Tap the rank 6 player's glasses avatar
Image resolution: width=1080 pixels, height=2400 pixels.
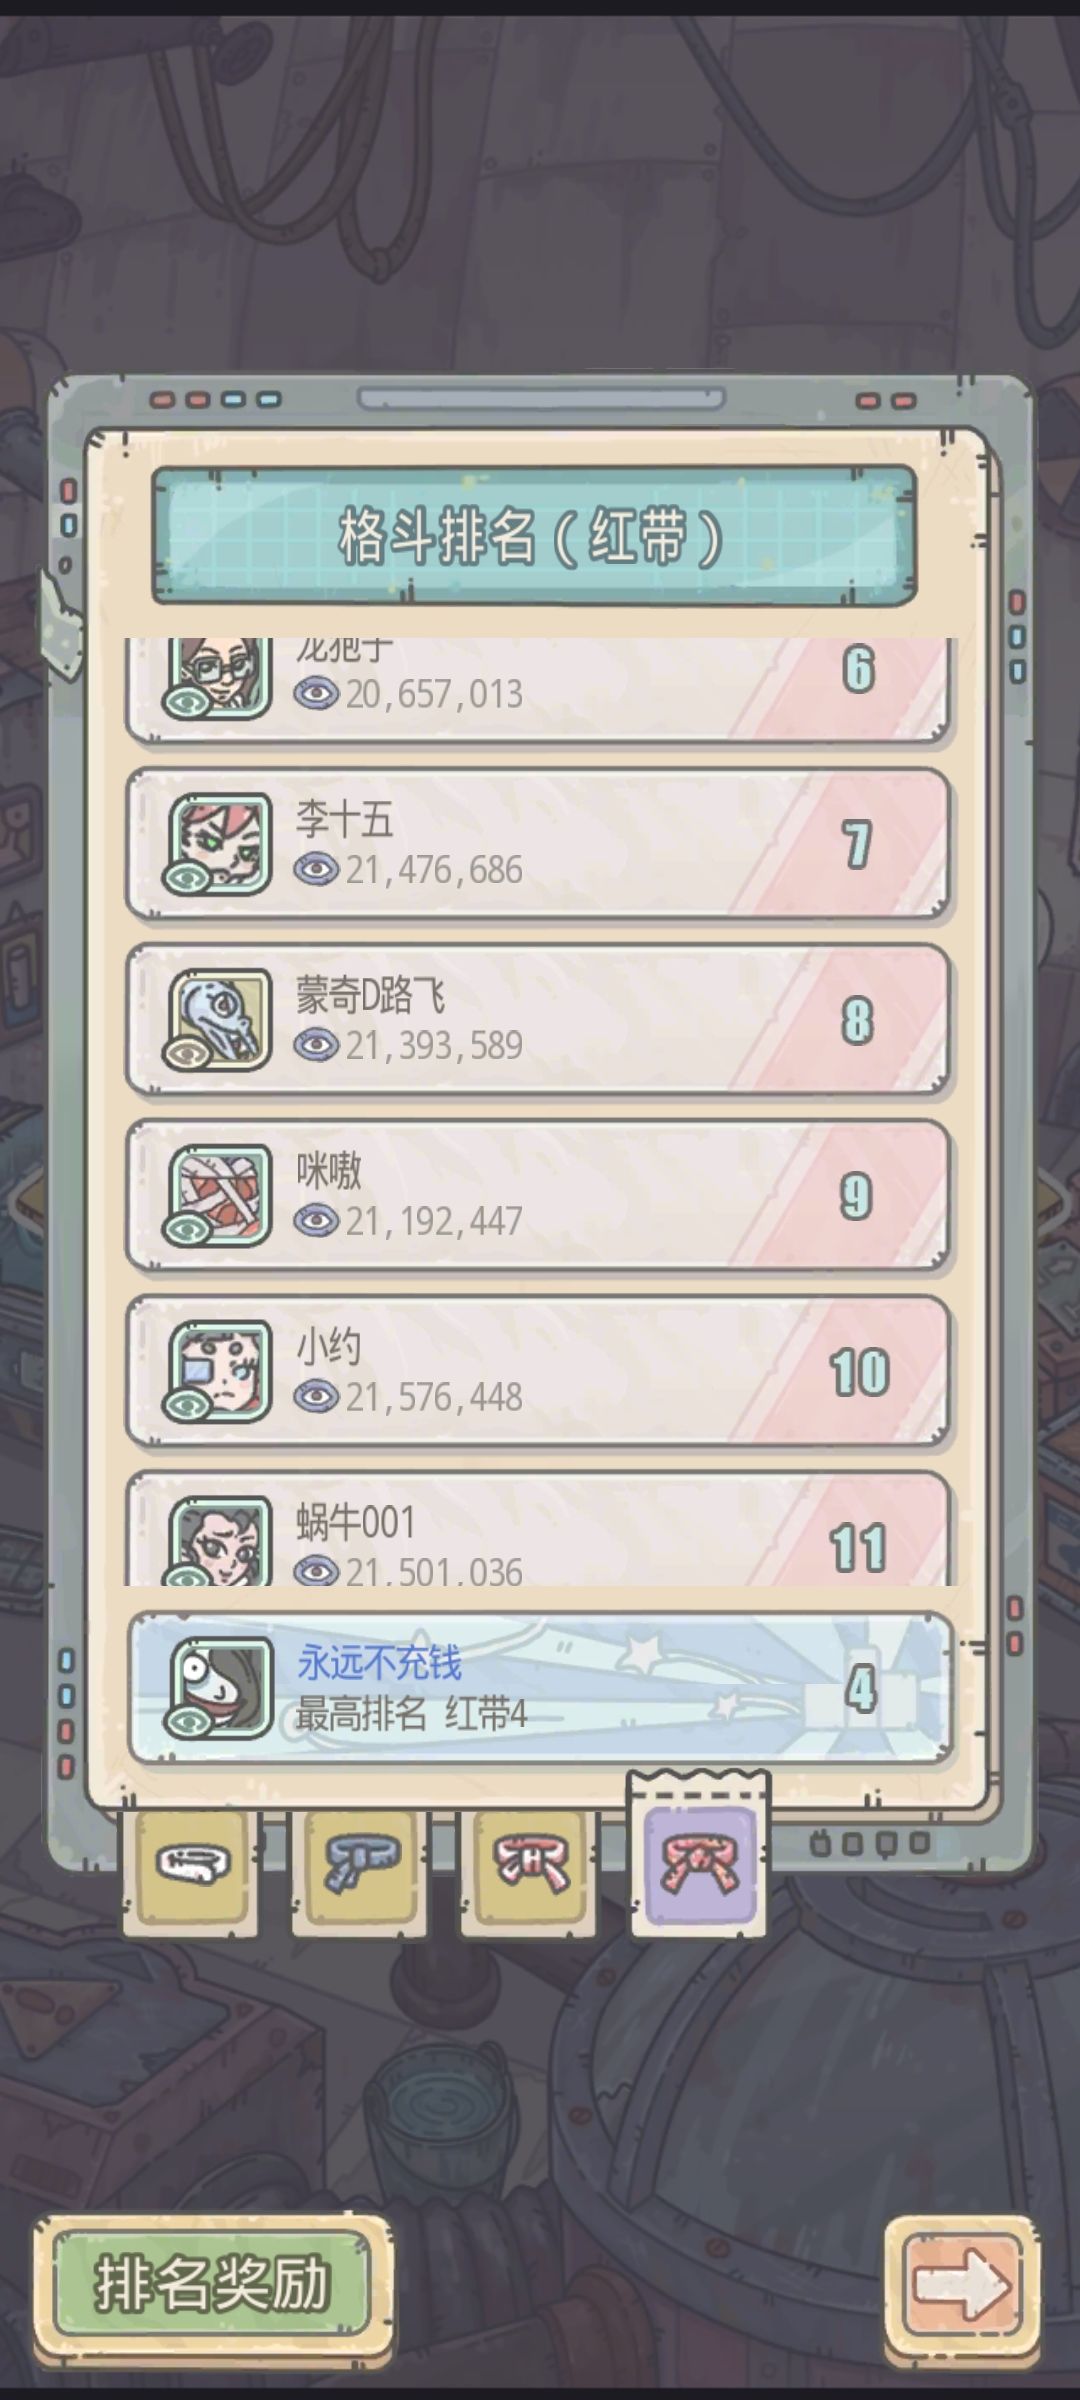pyautogui.click(x=218, y=677)
